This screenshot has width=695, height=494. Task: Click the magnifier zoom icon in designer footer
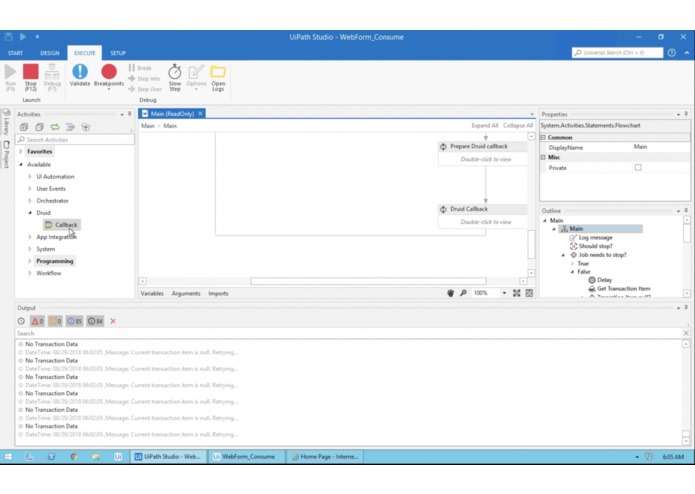click(463, 293)
